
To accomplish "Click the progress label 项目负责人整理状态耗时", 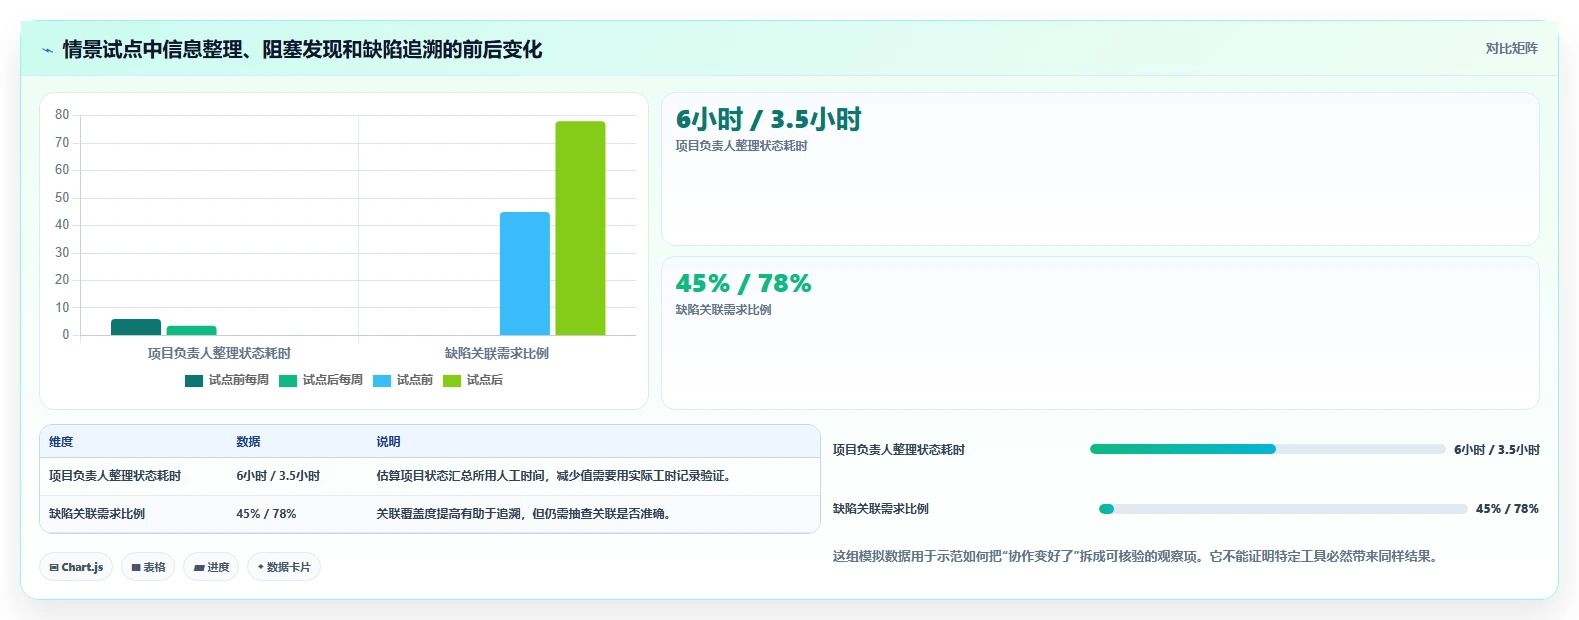I will click(x=899, y=450).
